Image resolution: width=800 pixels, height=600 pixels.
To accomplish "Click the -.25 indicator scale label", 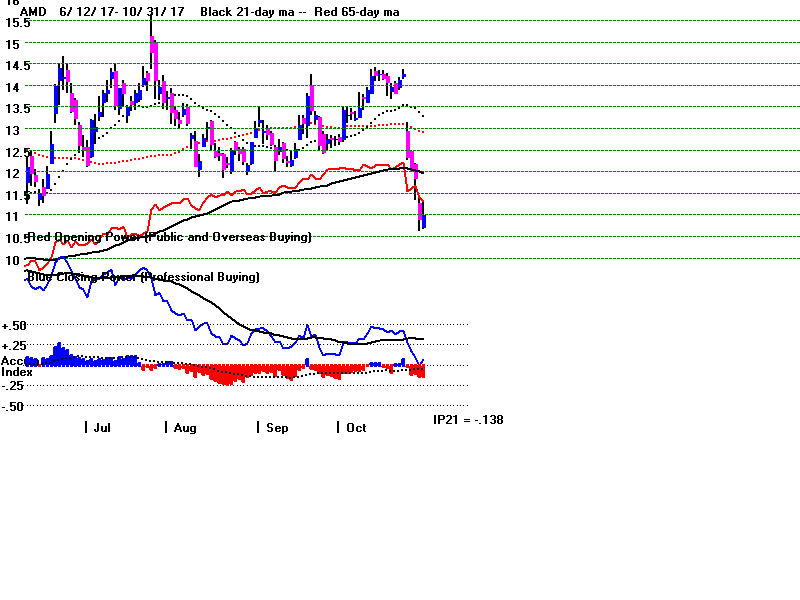I will [13, 385].
